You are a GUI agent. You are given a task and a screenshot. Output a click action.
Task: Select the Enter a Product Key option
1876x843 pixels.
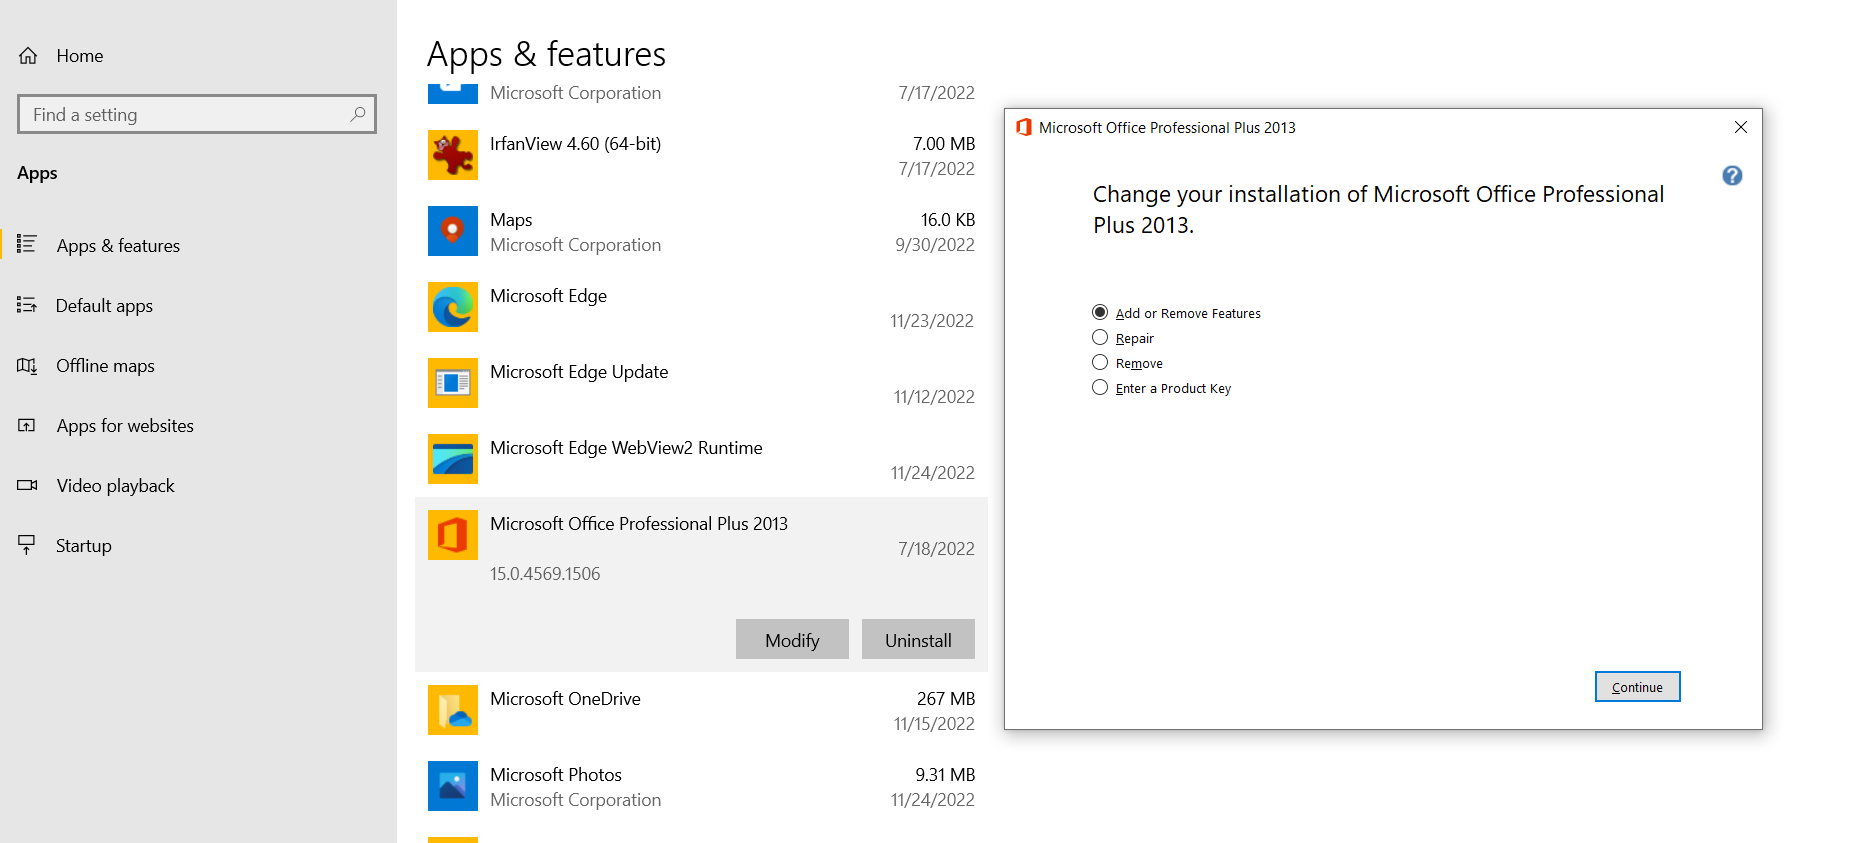click(1161, 388)
